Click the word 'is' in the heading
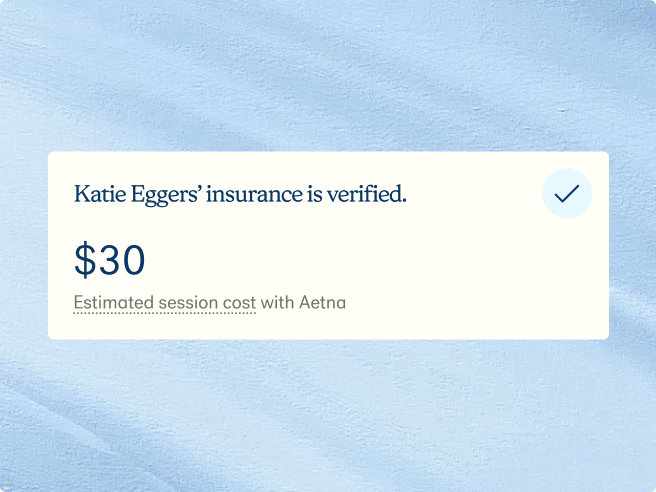This screenshot has width=656, height=492. 314,195
